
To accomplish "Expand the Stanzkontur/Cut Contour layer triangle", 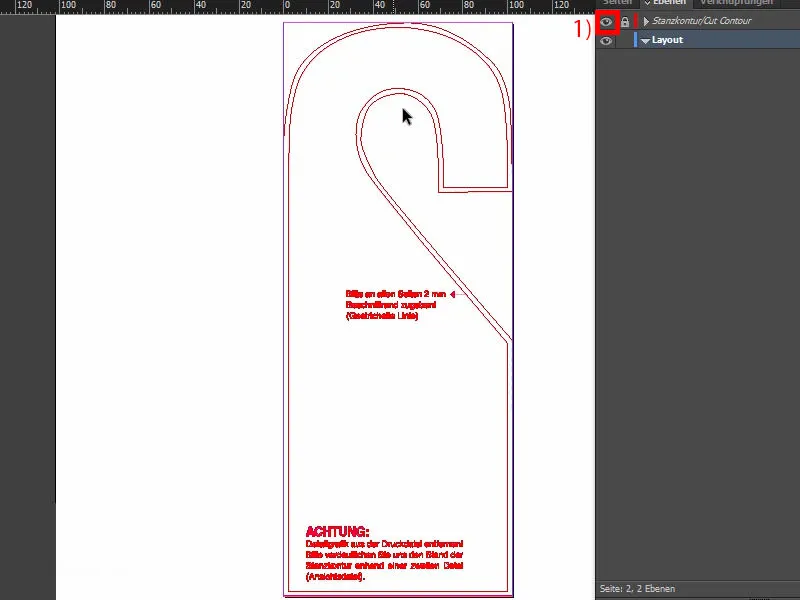I will 646,21.
